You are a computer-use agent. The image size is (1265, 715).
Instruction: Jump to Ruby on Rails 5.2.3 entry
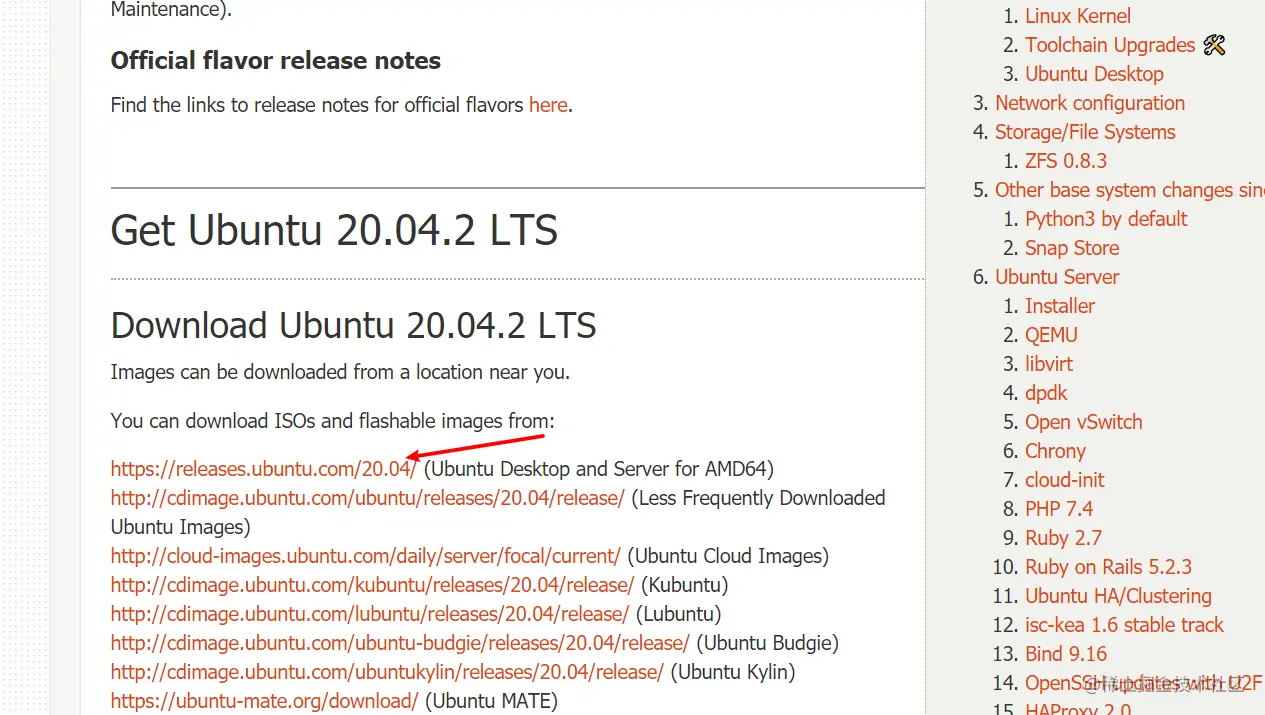1108,567
